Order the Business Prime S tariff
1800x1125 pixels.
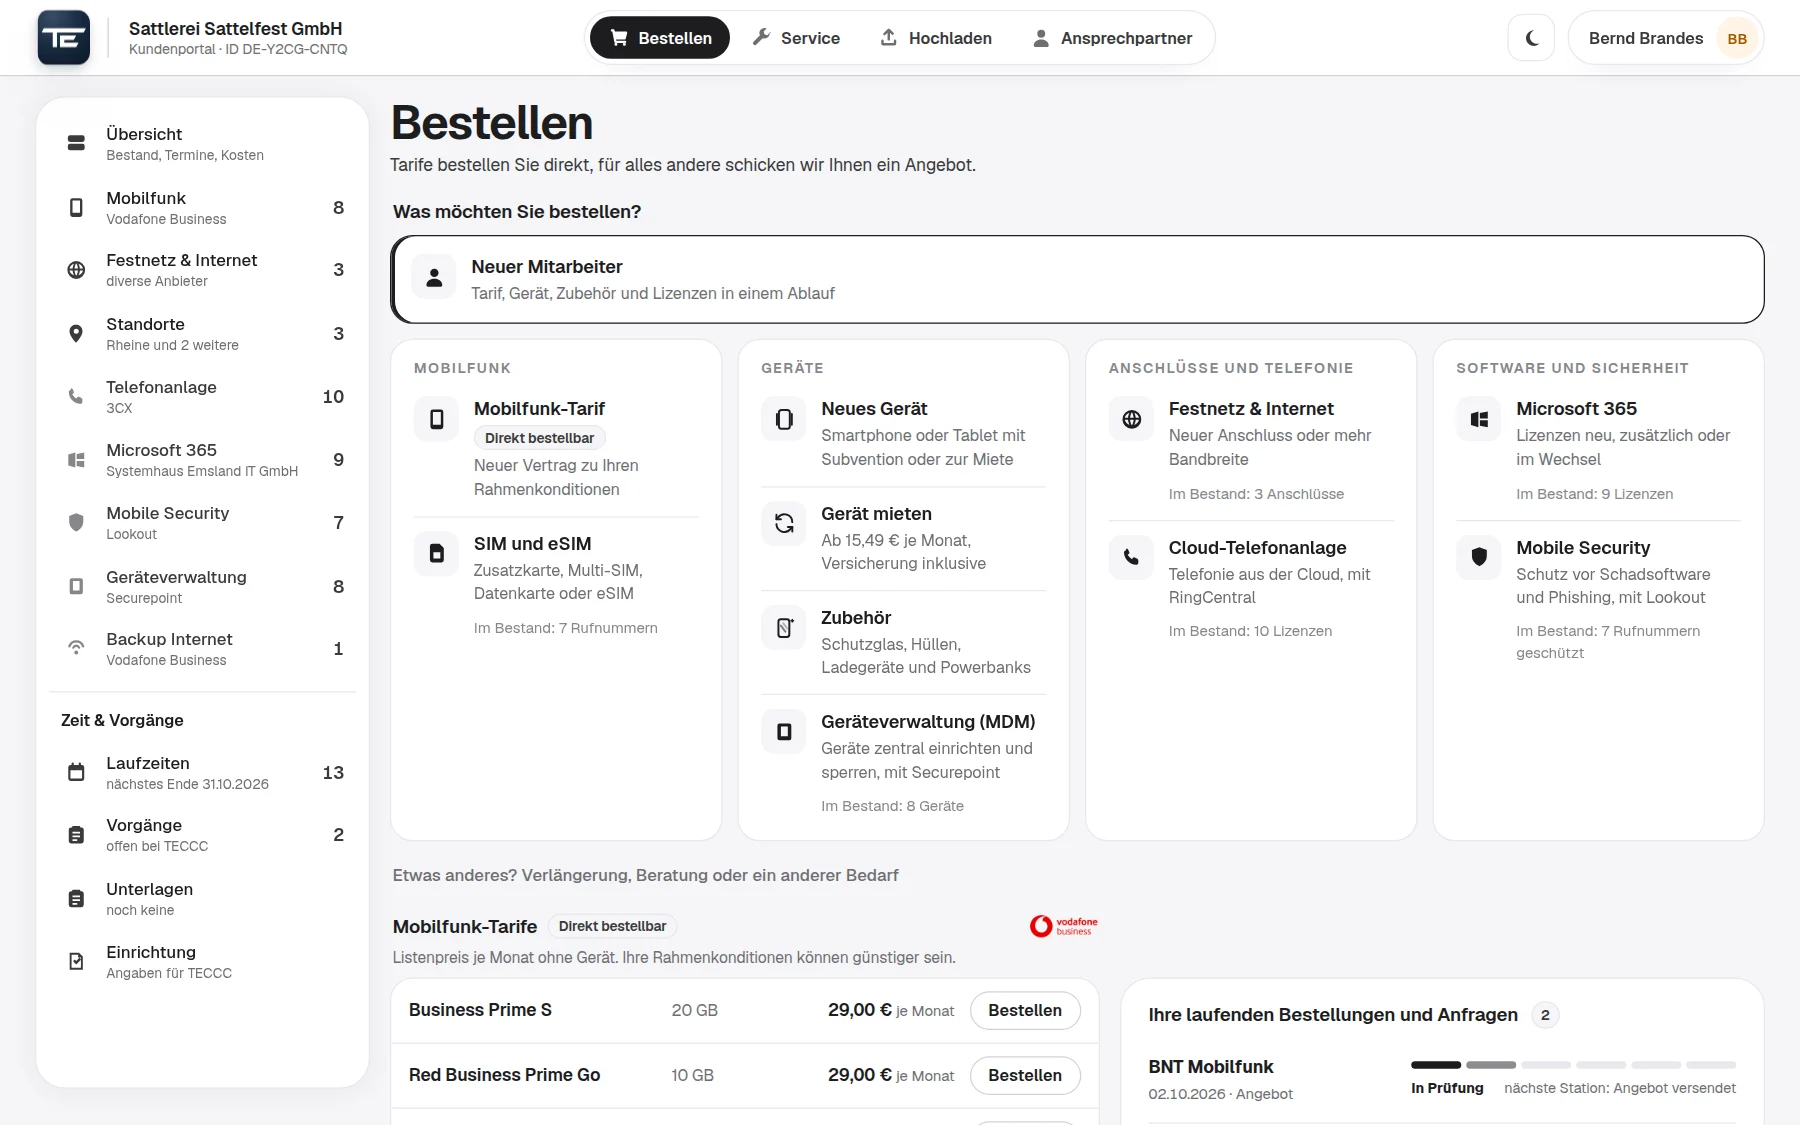click(x=1025, y=1010)
